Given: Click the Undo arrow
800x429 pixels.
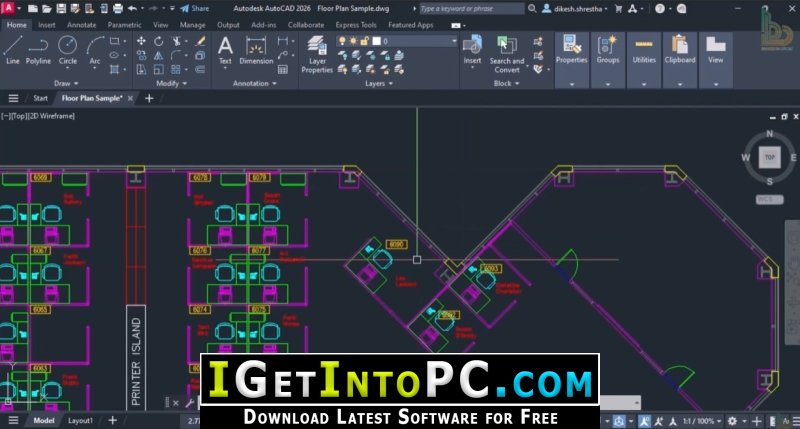Looking at the screenshot, I should tap(132, 9).
